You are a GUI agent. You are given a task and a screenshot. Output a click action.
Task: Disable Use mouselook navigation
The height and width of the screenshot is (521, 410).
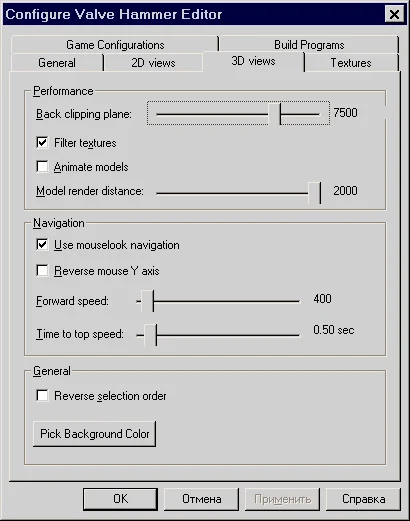[42, 245]
